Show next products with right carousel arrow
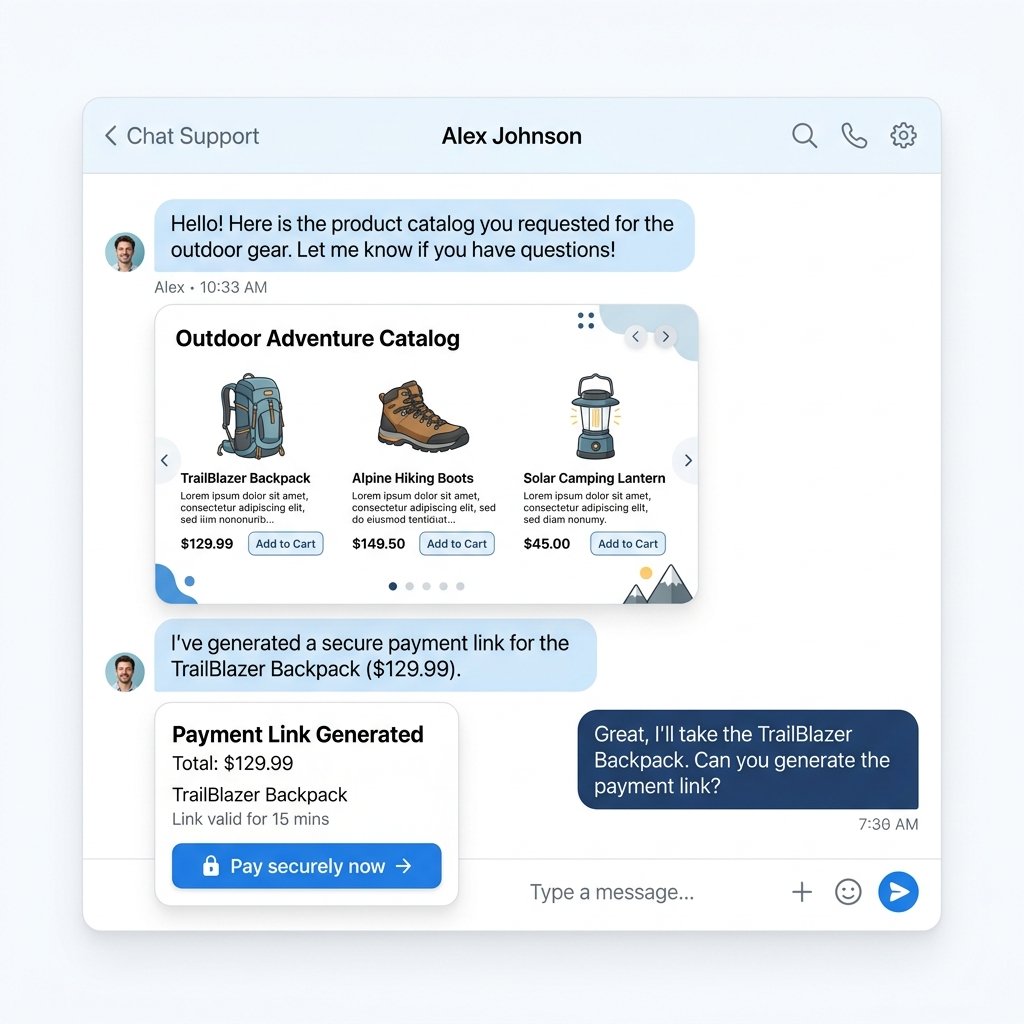This screenshot has height=1024, width=1024. [687, 460]
